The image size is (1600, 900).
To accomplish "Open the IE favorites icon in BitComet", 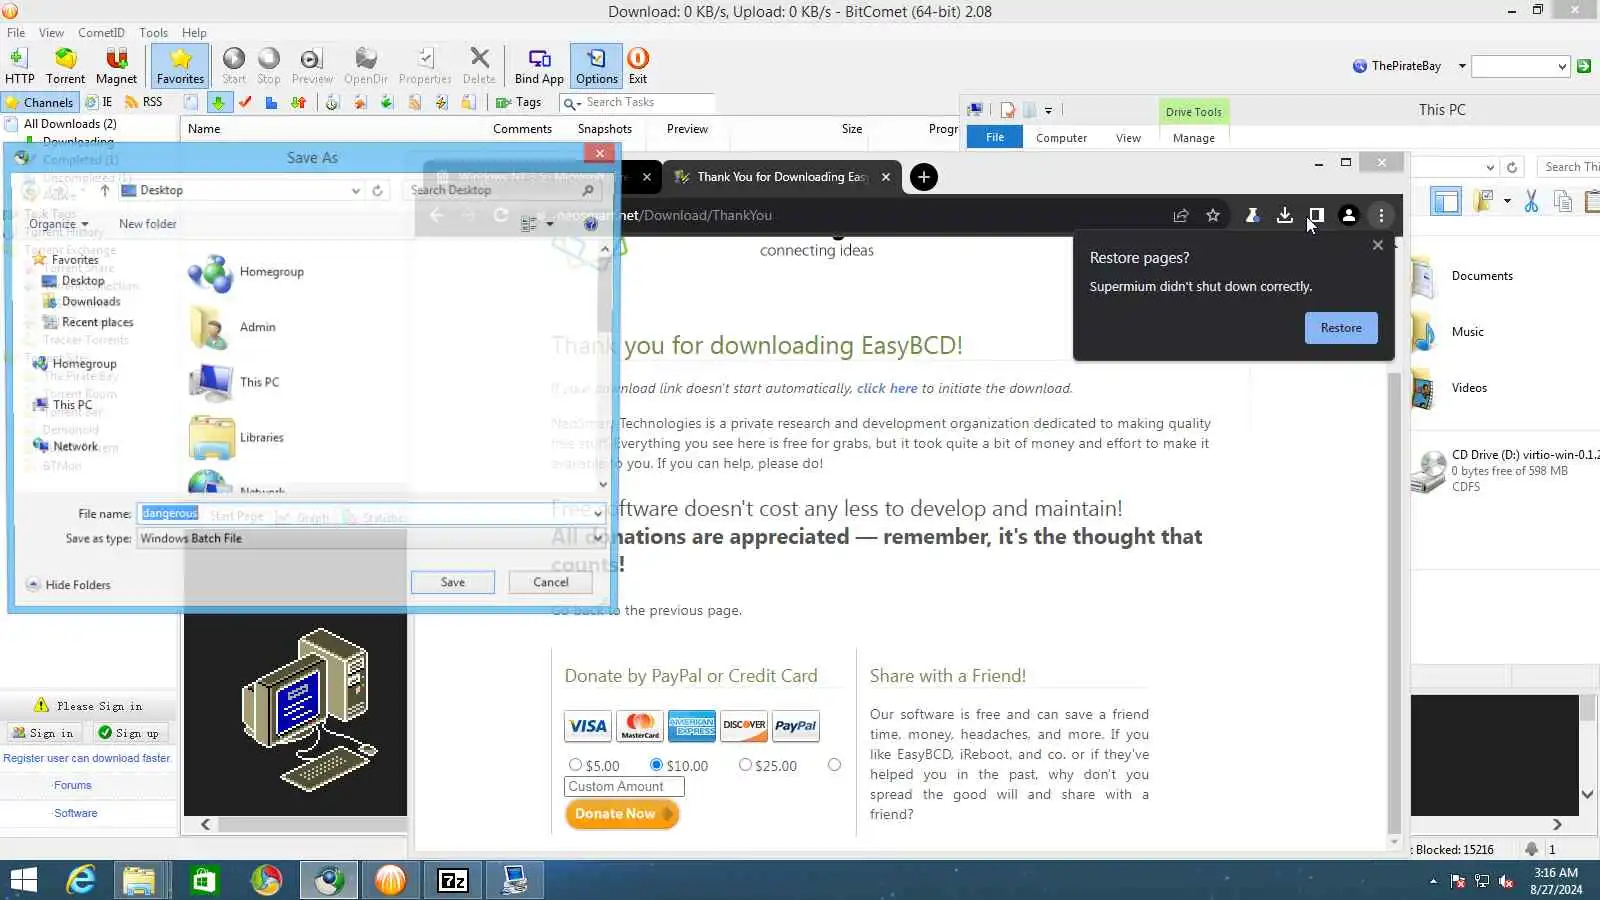I will click(98, 102).
